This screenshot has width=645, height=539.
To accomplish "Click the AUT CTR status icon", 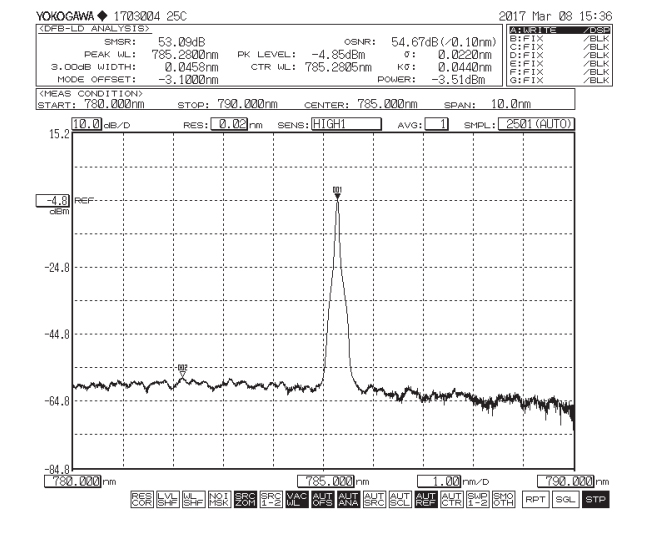I will [452, 499].
